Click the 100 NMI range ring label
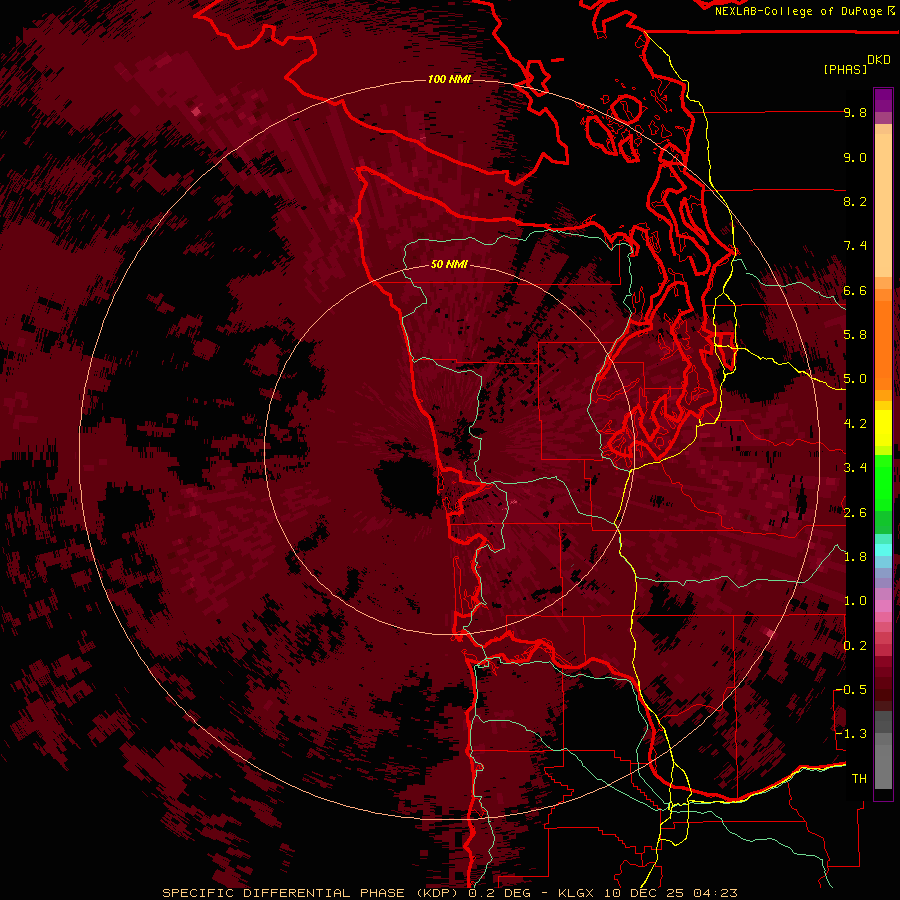This screenshot has width=900, height=900. (x=449, y=79)
